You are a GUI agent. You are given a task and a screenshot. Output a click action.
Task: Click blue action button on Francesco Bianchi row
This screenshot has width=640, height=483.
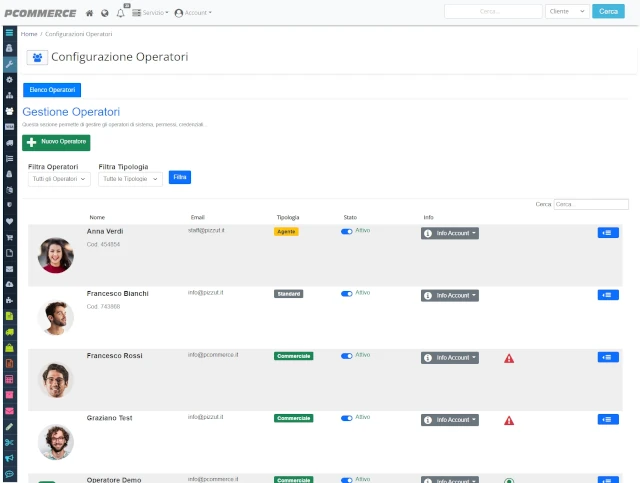pos(608,295)
